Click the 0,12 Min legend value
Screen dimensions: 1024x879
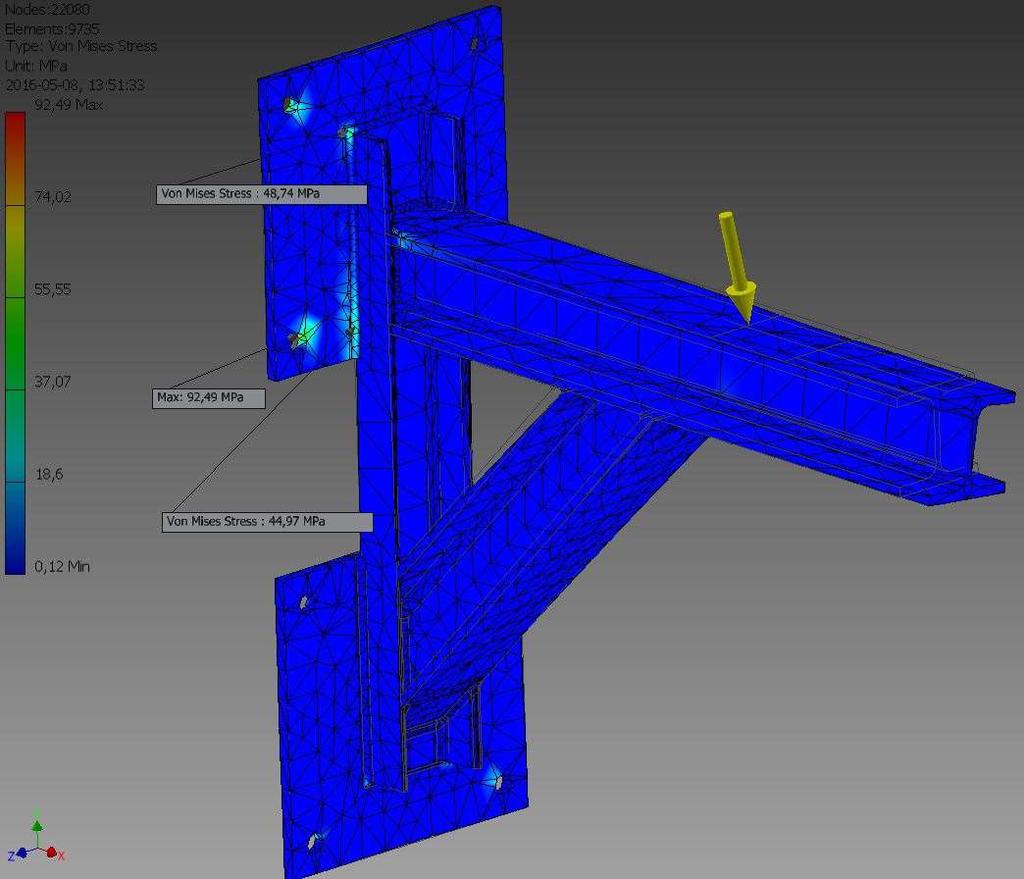[x=61, y=566]
